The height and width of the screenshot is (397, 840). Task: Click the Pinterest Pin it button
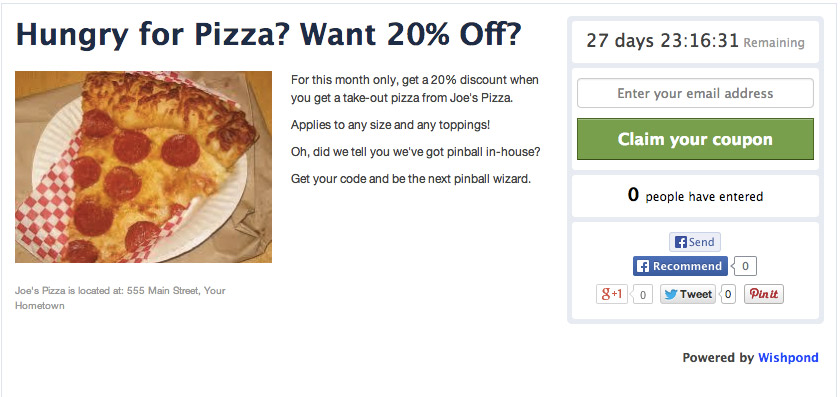(763, 294)
